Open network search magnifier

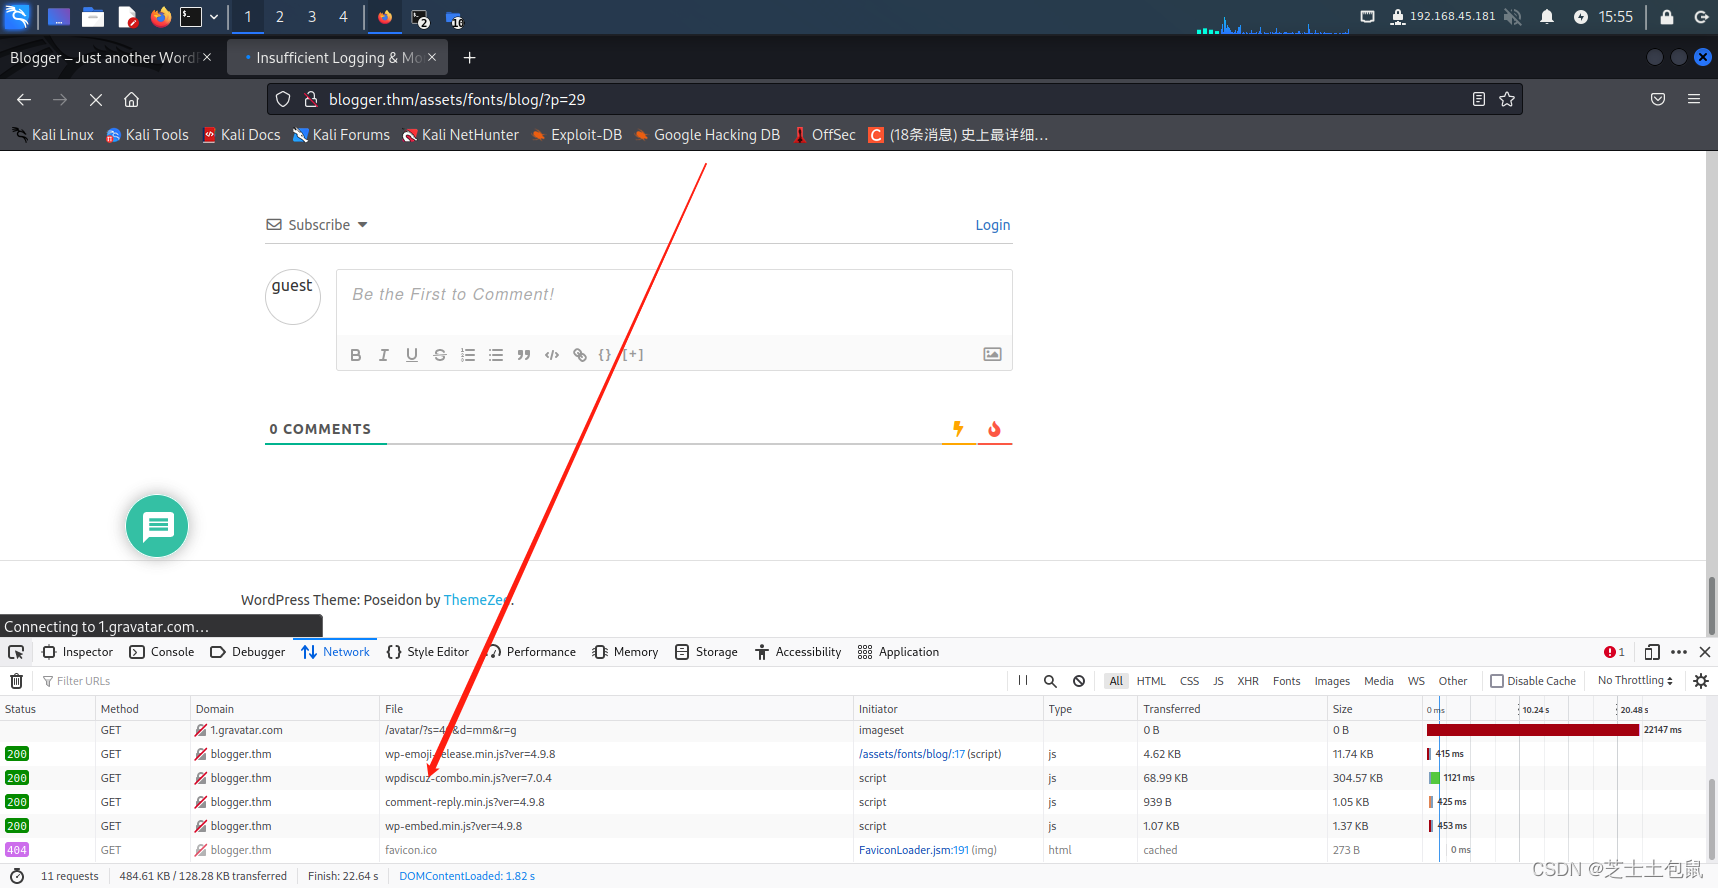[x=1050, y=681]
